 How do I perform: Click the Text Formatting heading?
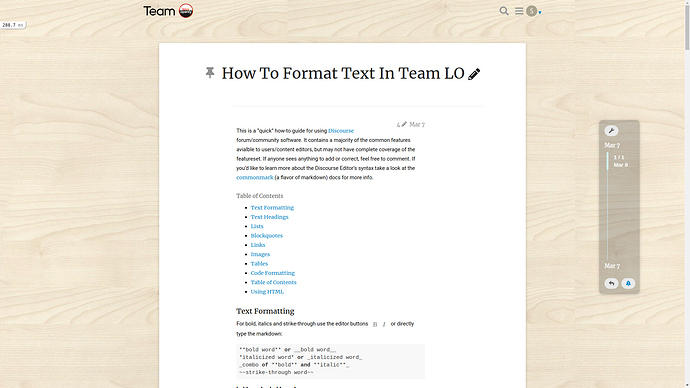[x=265, y=311]
